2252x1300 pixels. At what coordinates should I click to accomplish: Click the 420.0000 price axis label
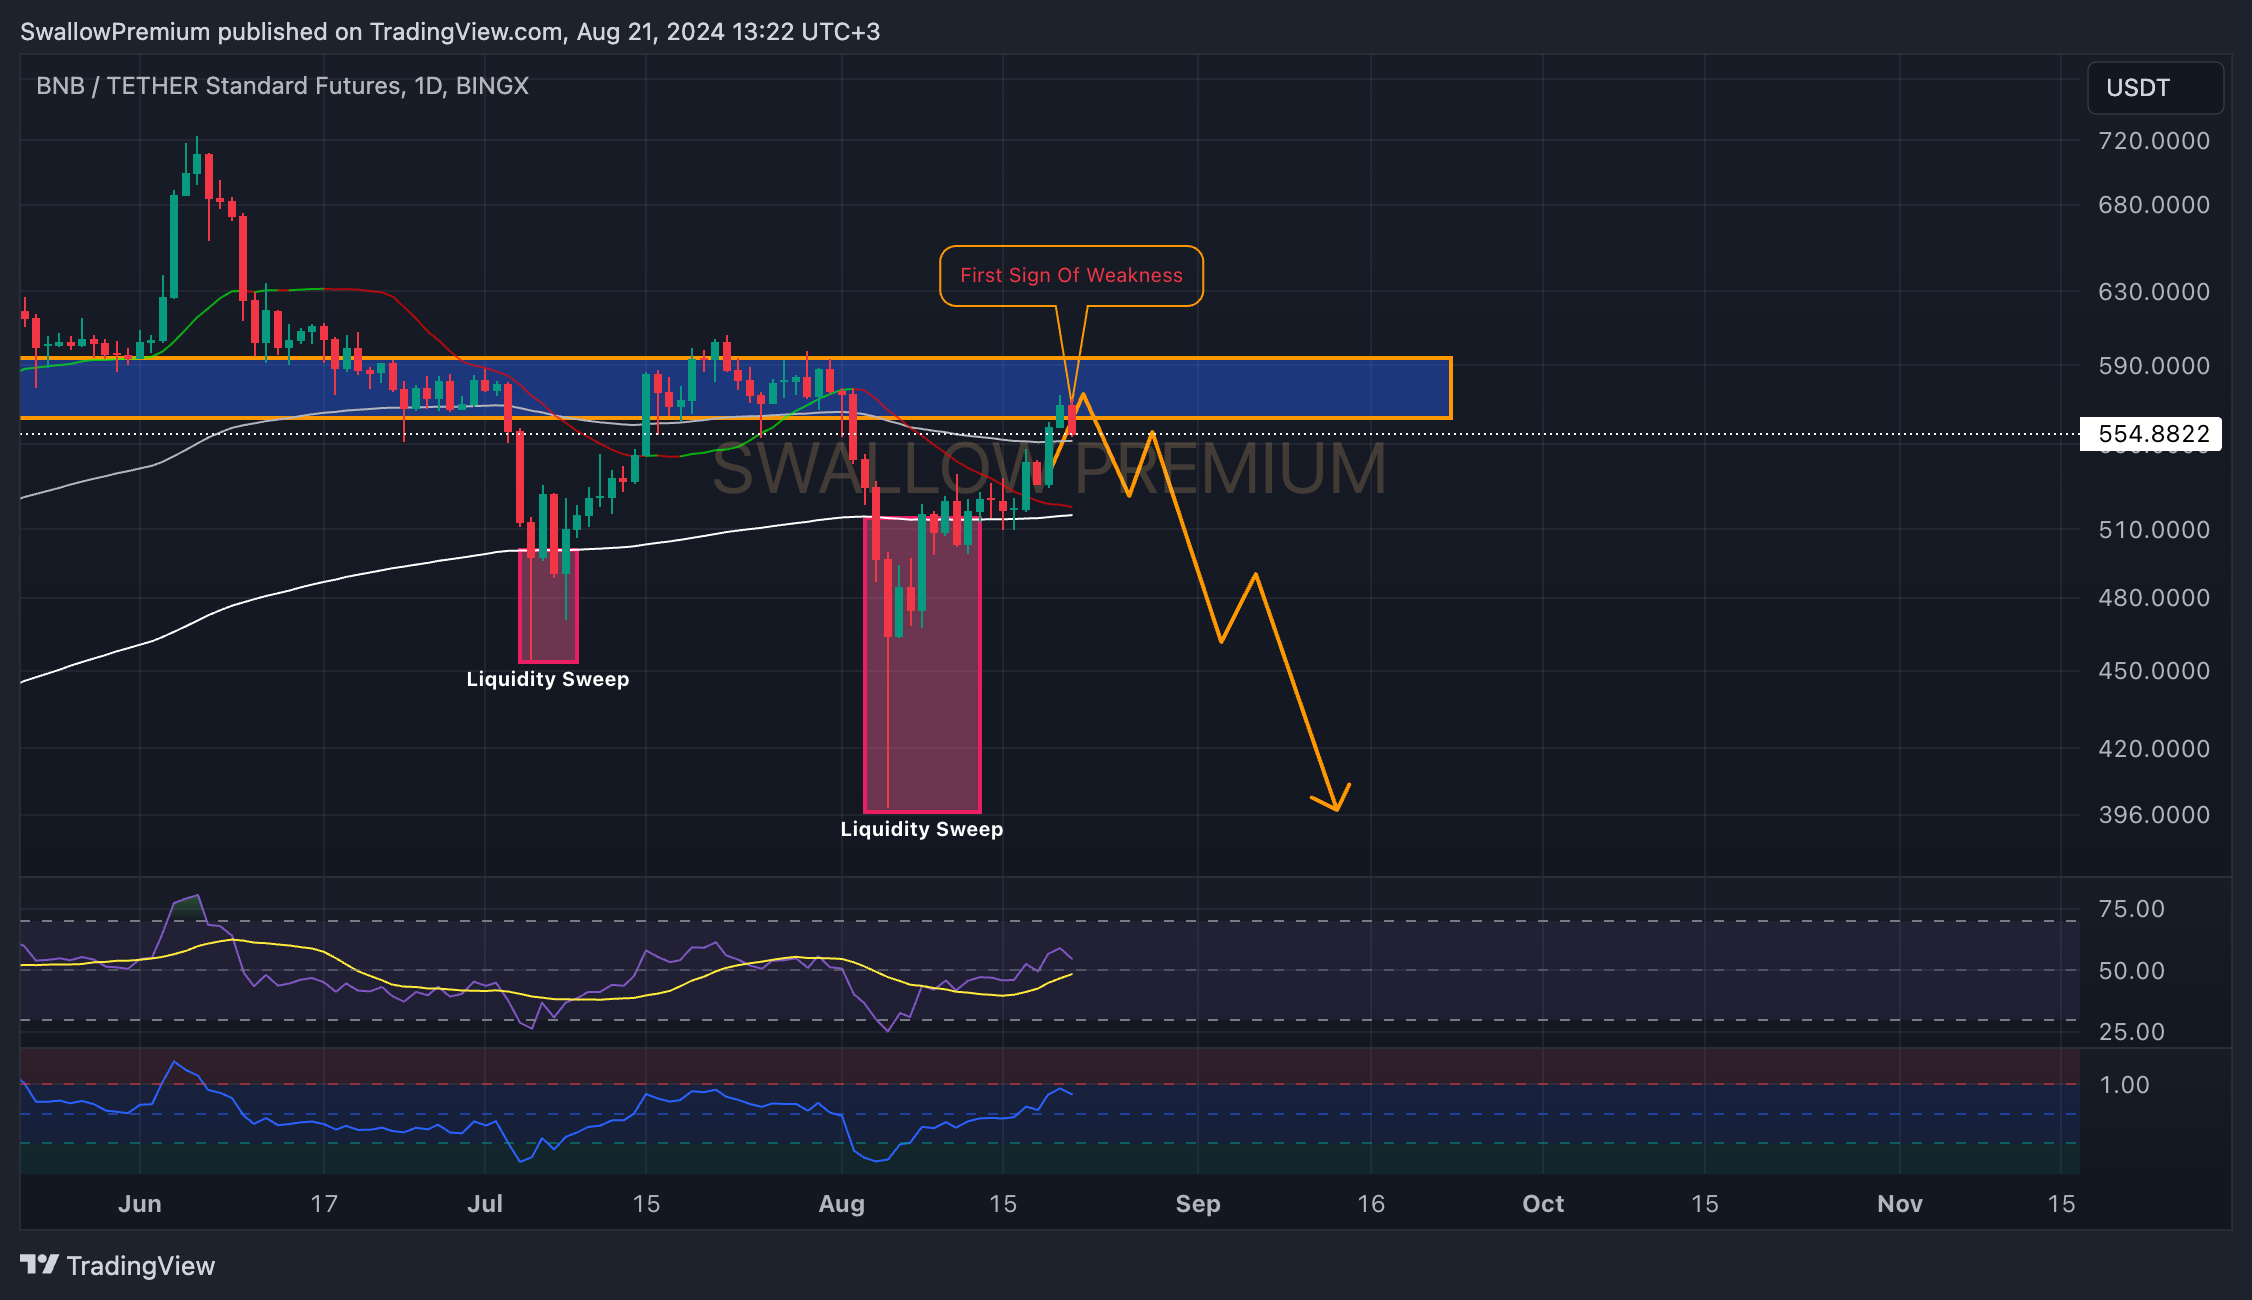click(x=2154, y=749)
